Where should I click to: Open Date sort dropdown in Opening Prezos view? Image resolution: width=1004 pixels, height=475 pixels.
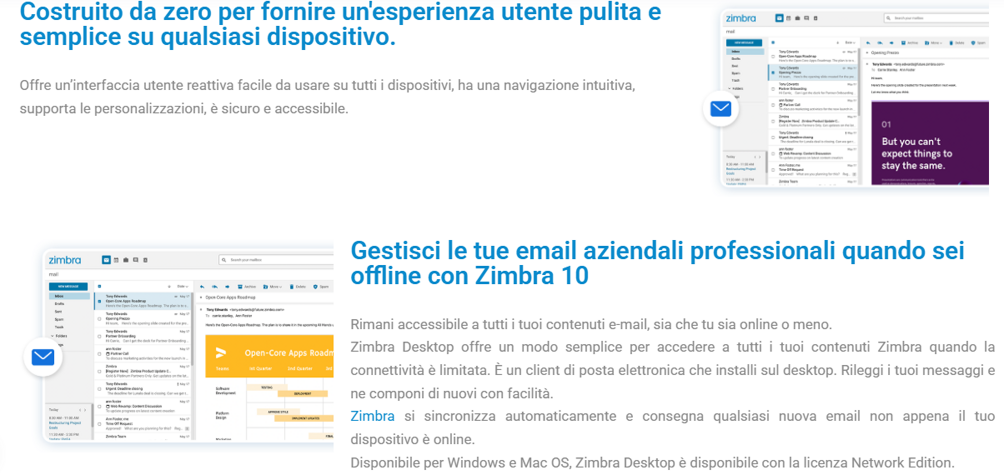tap(850, 43)
